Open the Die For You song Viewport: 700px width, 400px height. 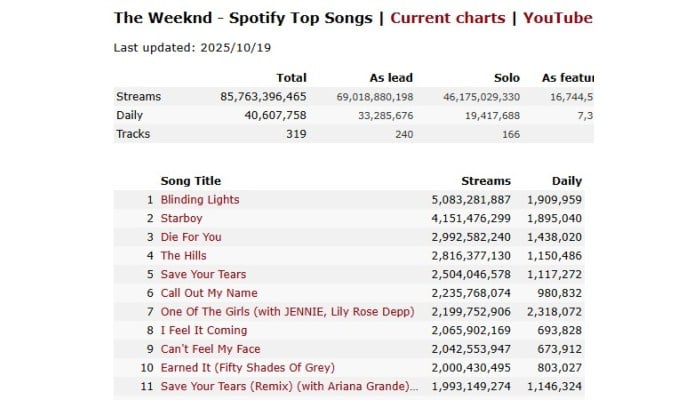pyautogui.click(x=191, y=237)
